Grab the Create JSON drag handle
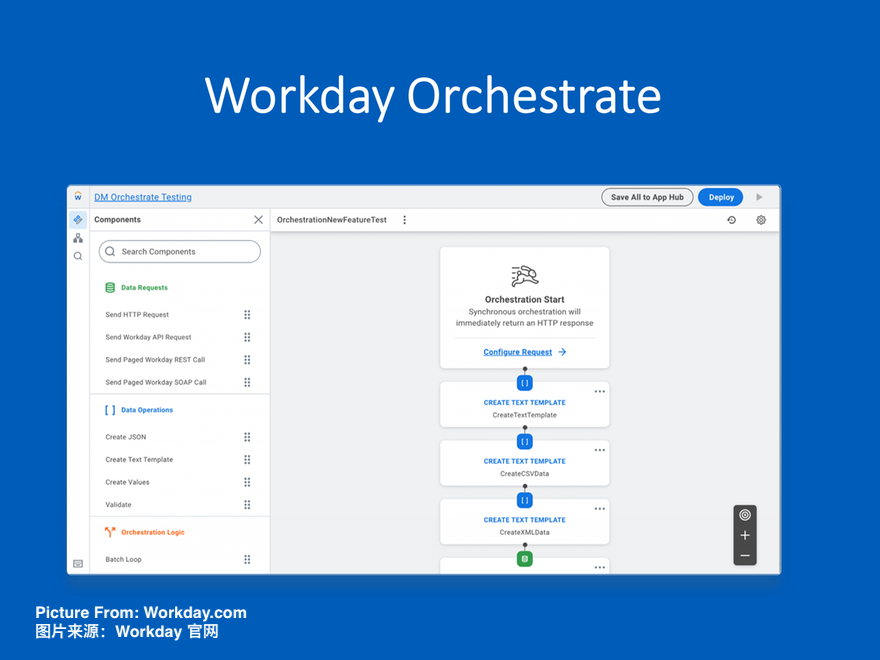This screenshot has width=880, height=660. point(247,437)
